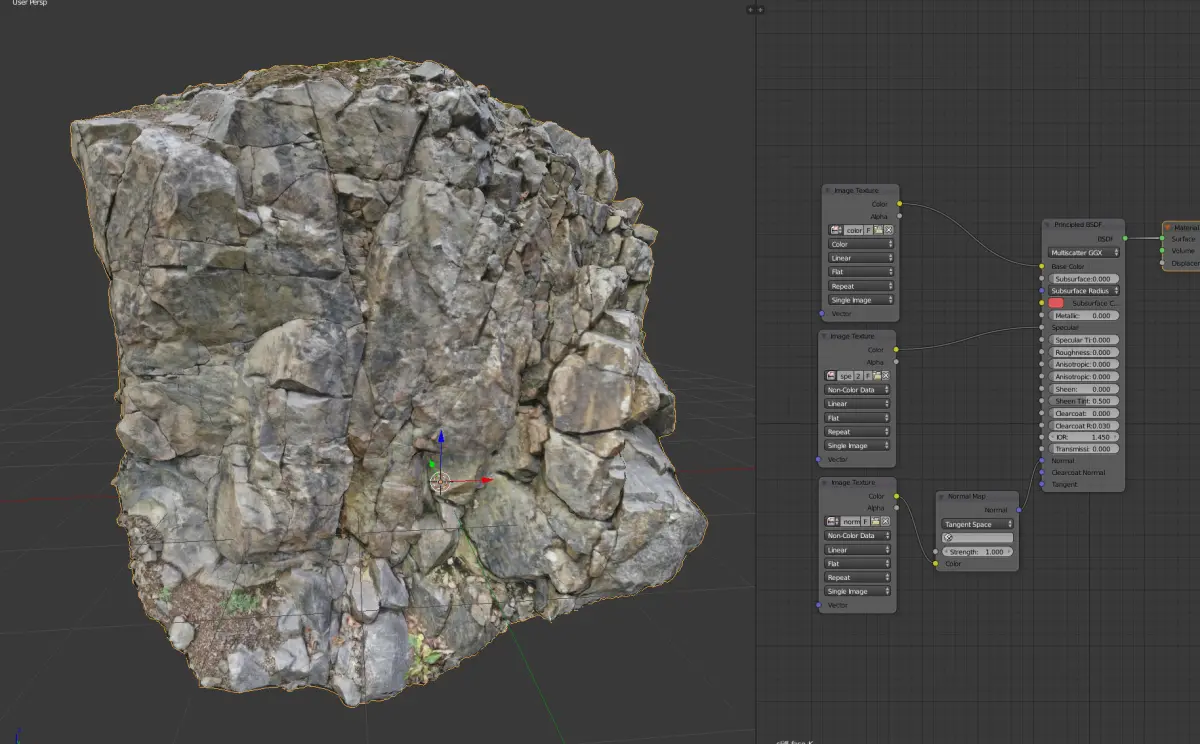Click the Normal output socket of the Normal Map node

(x=1019, y=510)
